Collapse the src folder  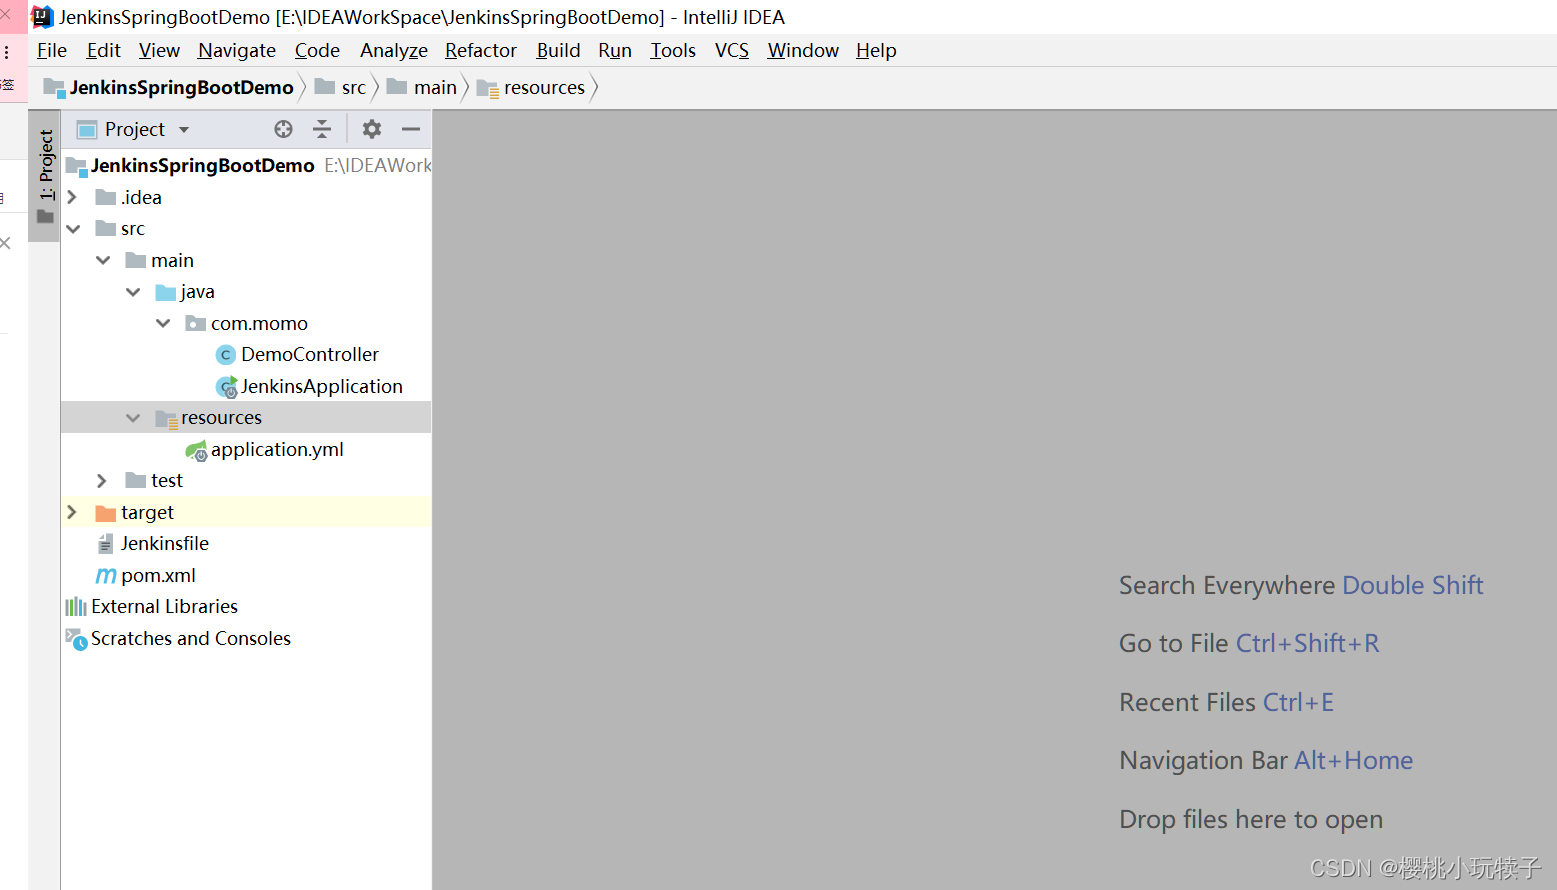click(73, 229)
